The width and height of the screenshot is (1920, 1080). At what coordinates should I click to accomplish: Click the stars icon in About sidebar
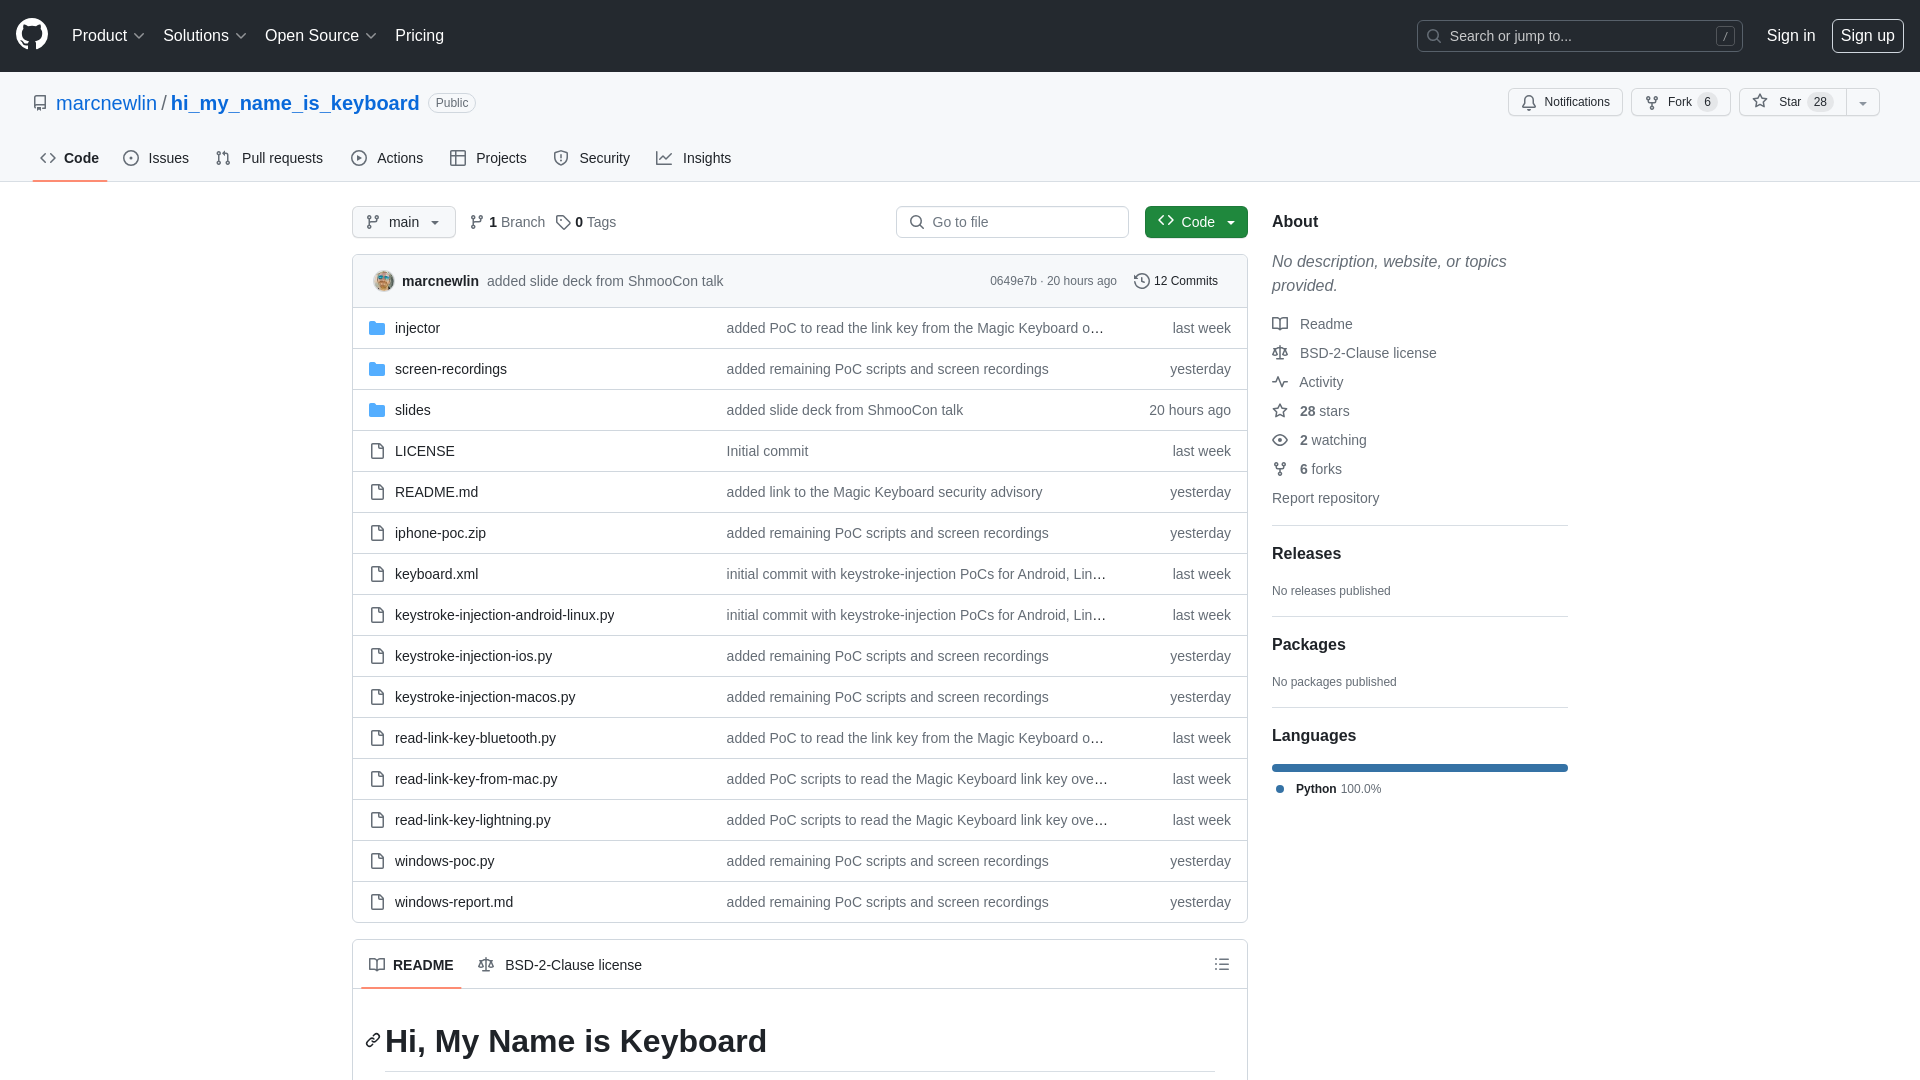tap(1280, 411)
